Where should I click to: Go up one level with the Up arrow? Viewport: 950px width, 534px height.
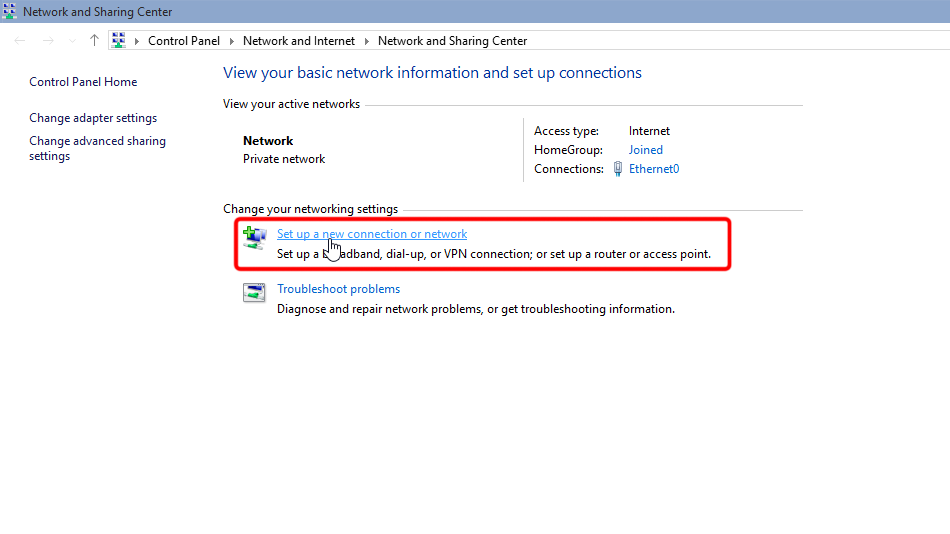(x=94, y=41)
